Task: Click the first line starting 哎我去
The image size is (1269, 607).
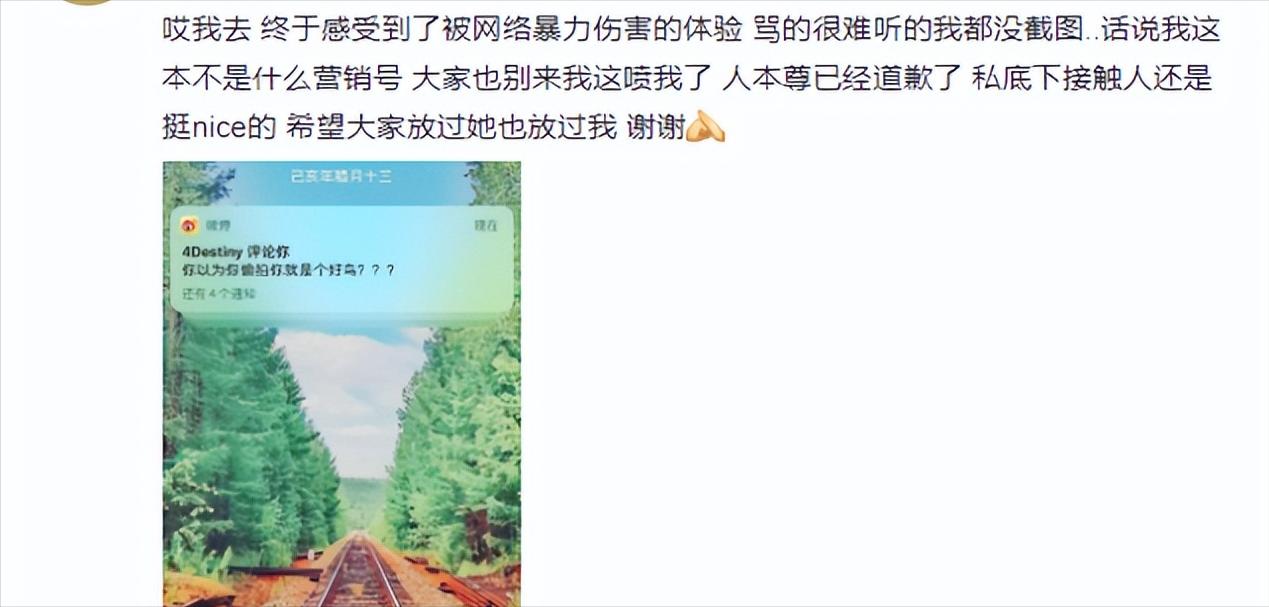Action: point(691,30)
